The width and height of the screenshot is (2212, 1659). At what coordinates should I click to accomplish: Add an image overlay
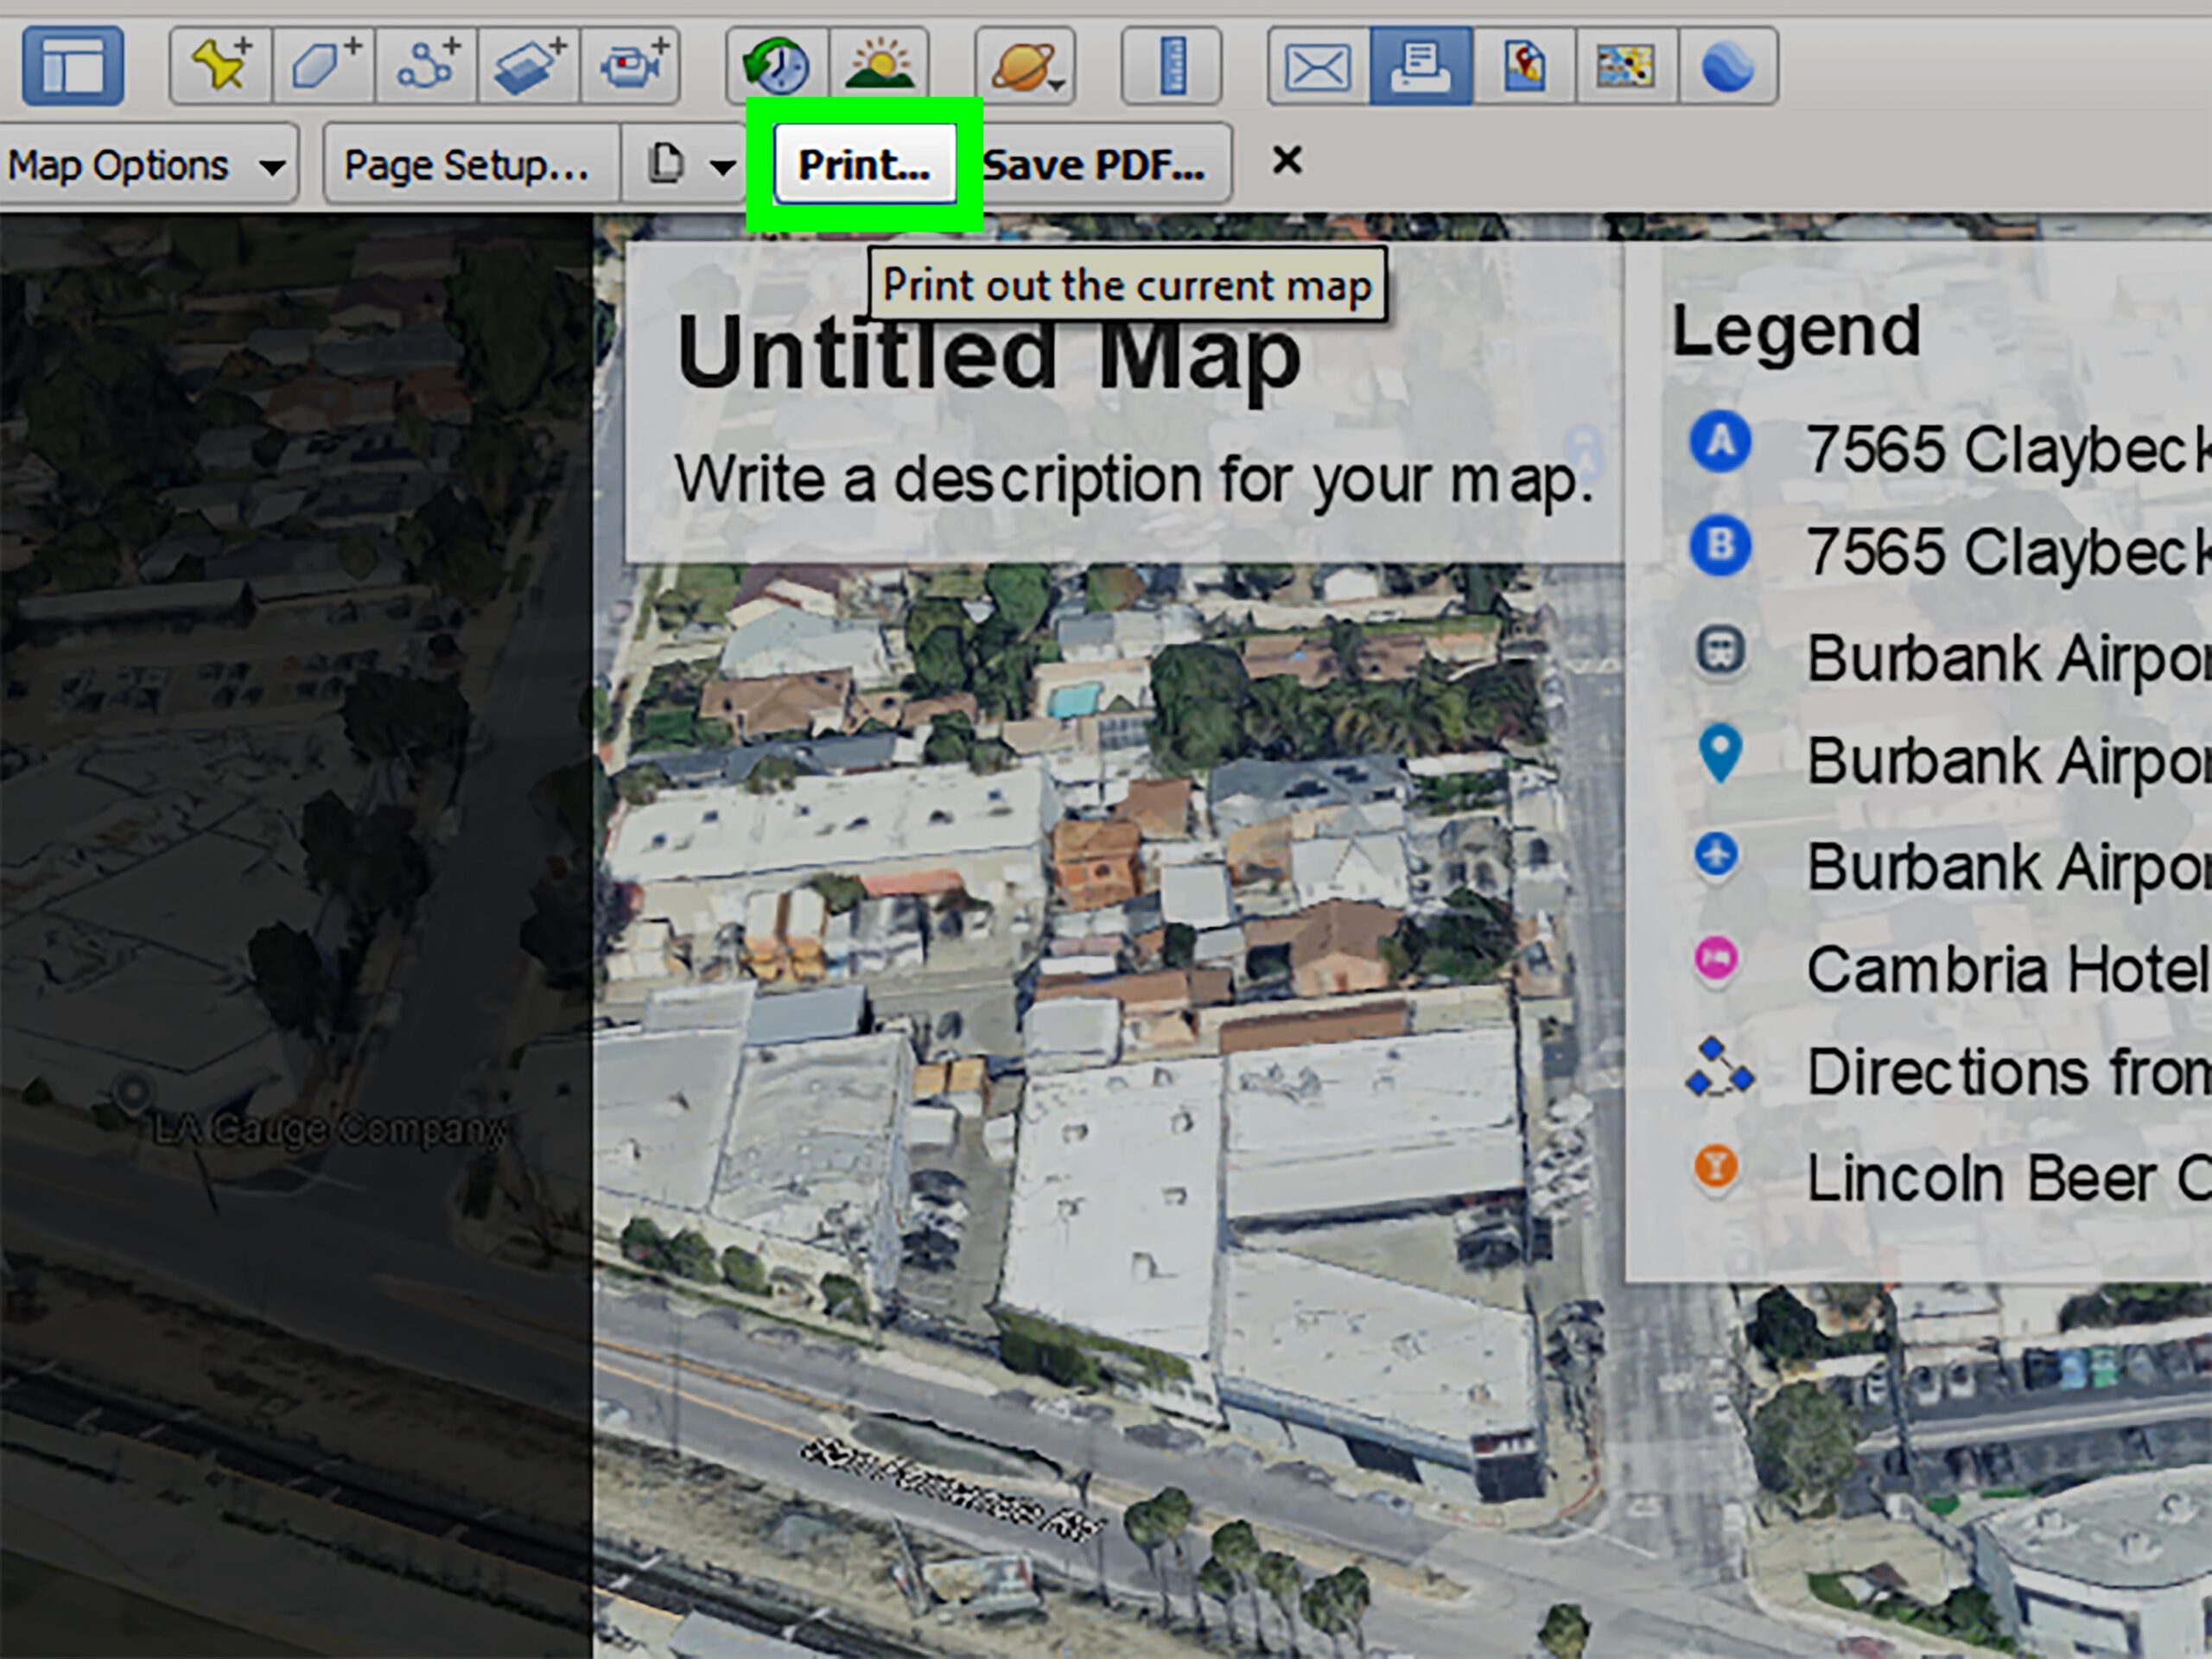(529, 66)
